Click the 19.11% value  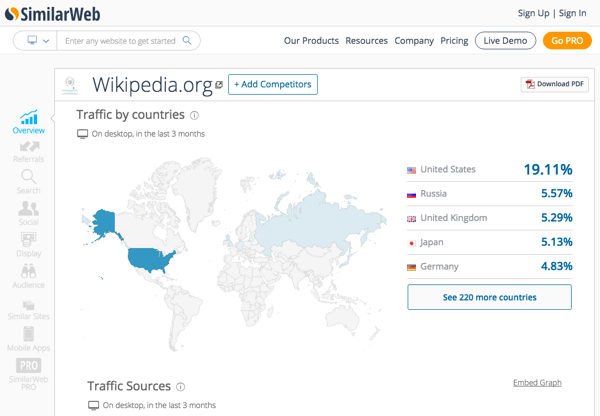[548, 169]
